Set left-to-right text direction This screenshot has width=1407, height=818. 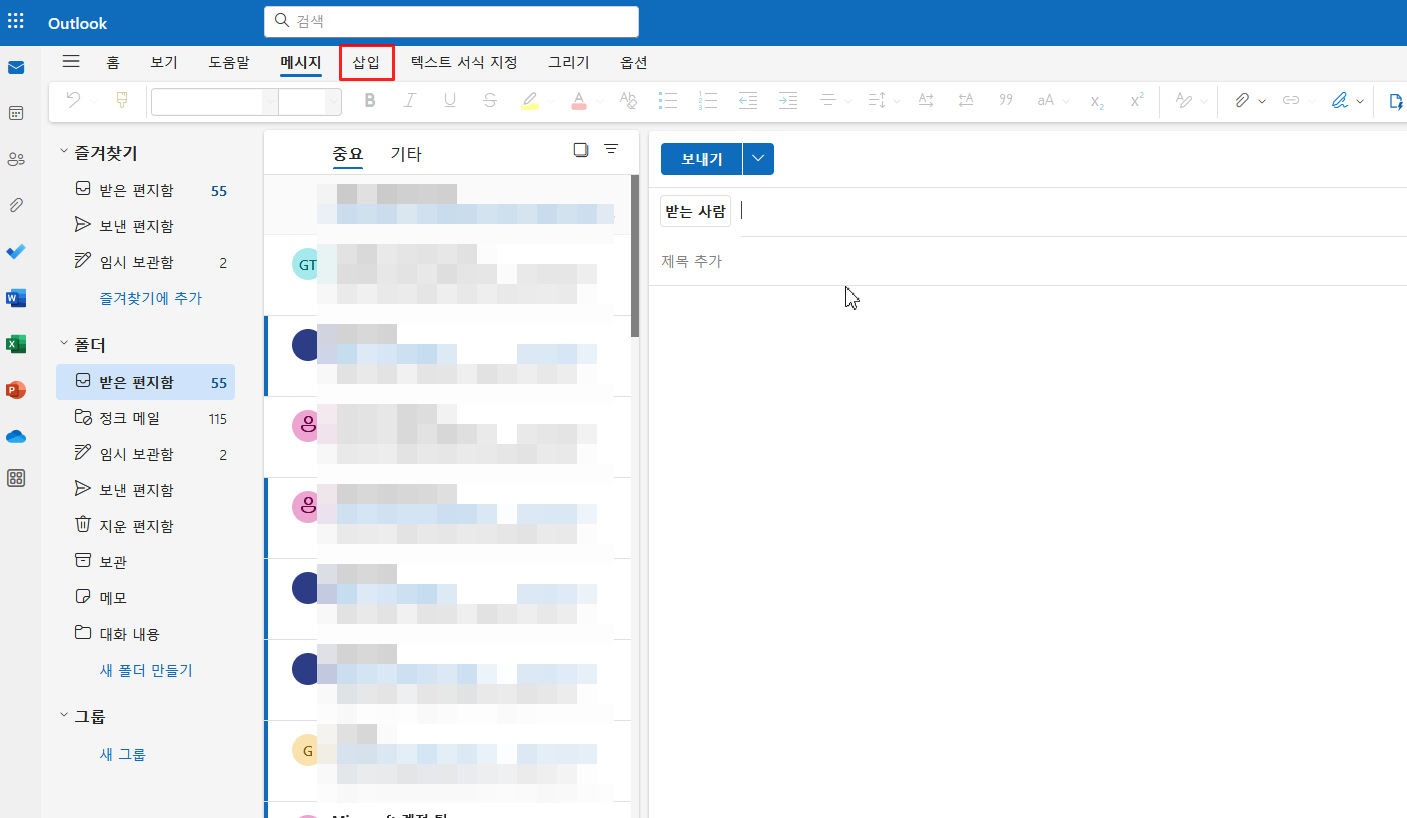[x=926, y=101]
